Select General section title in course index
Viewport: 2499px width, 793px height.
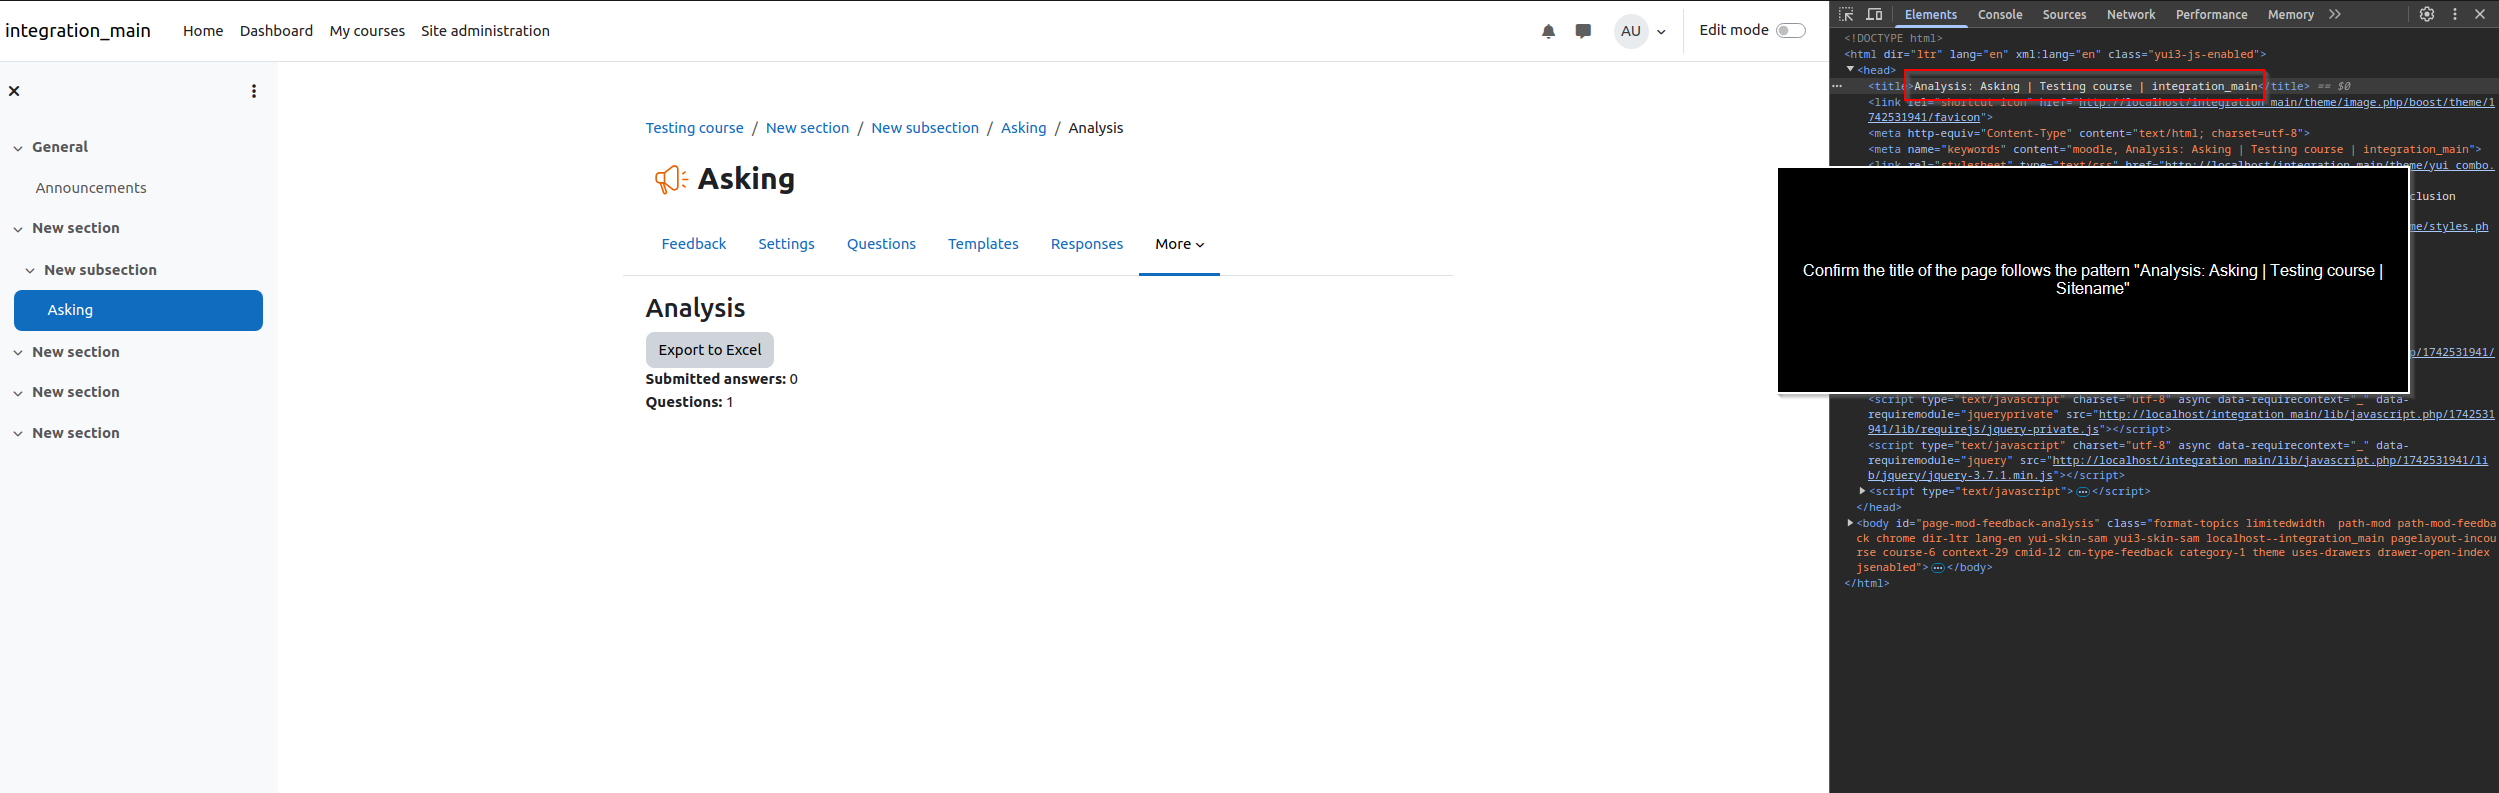[x=60, y=147]
